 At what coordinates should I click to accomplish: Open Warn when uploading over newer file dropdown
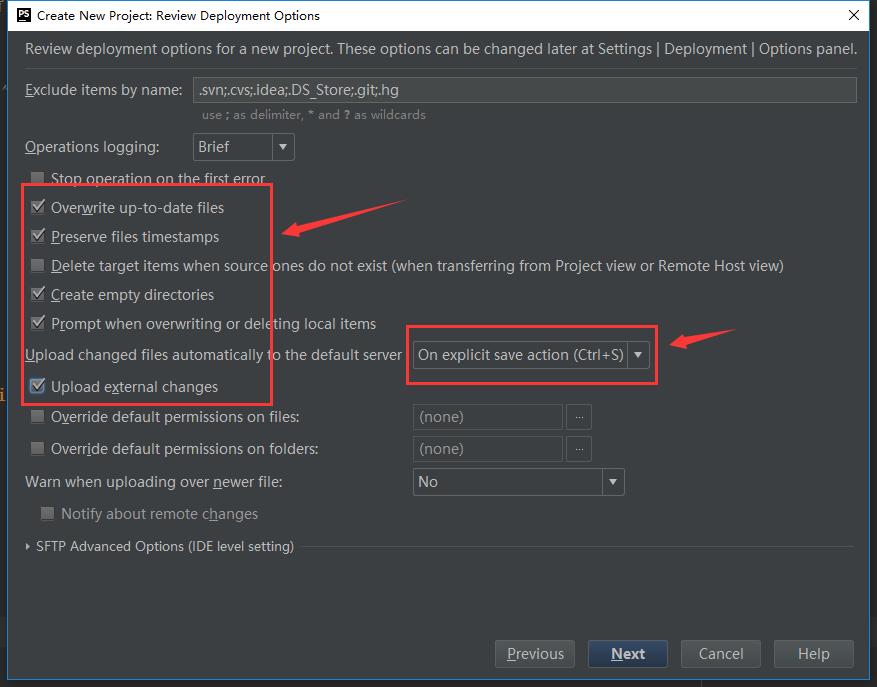pyautogui.click(x=518, y=482)
